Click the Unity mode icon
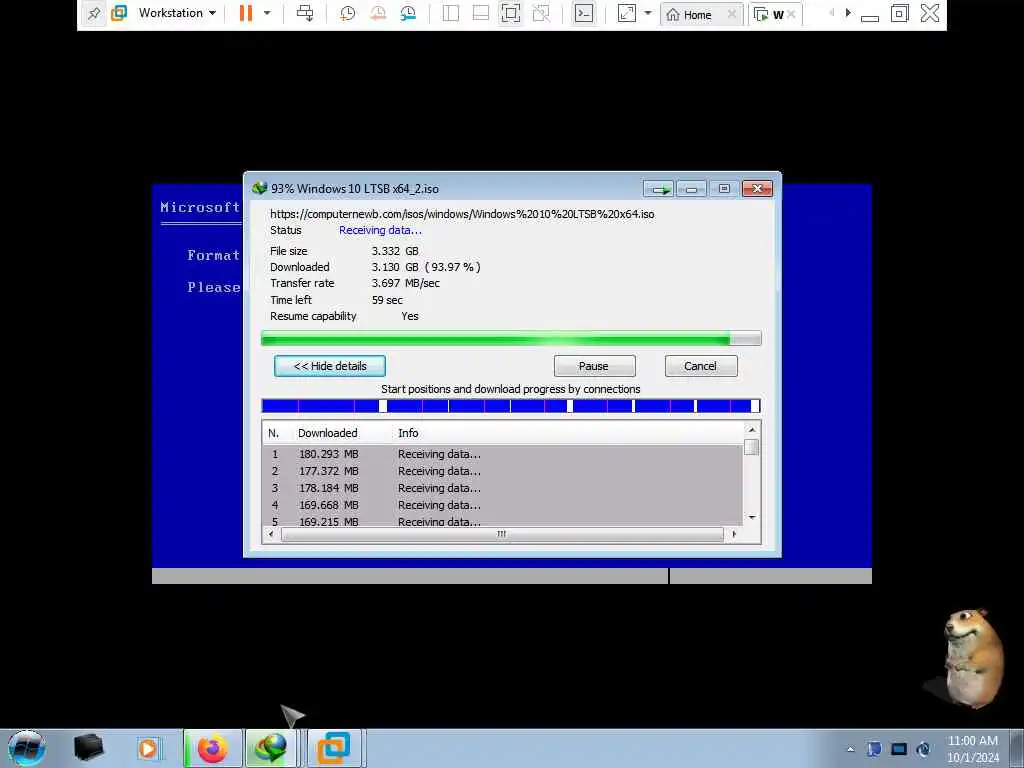The height and width of the screenshot is (768, 1024). 541,13
